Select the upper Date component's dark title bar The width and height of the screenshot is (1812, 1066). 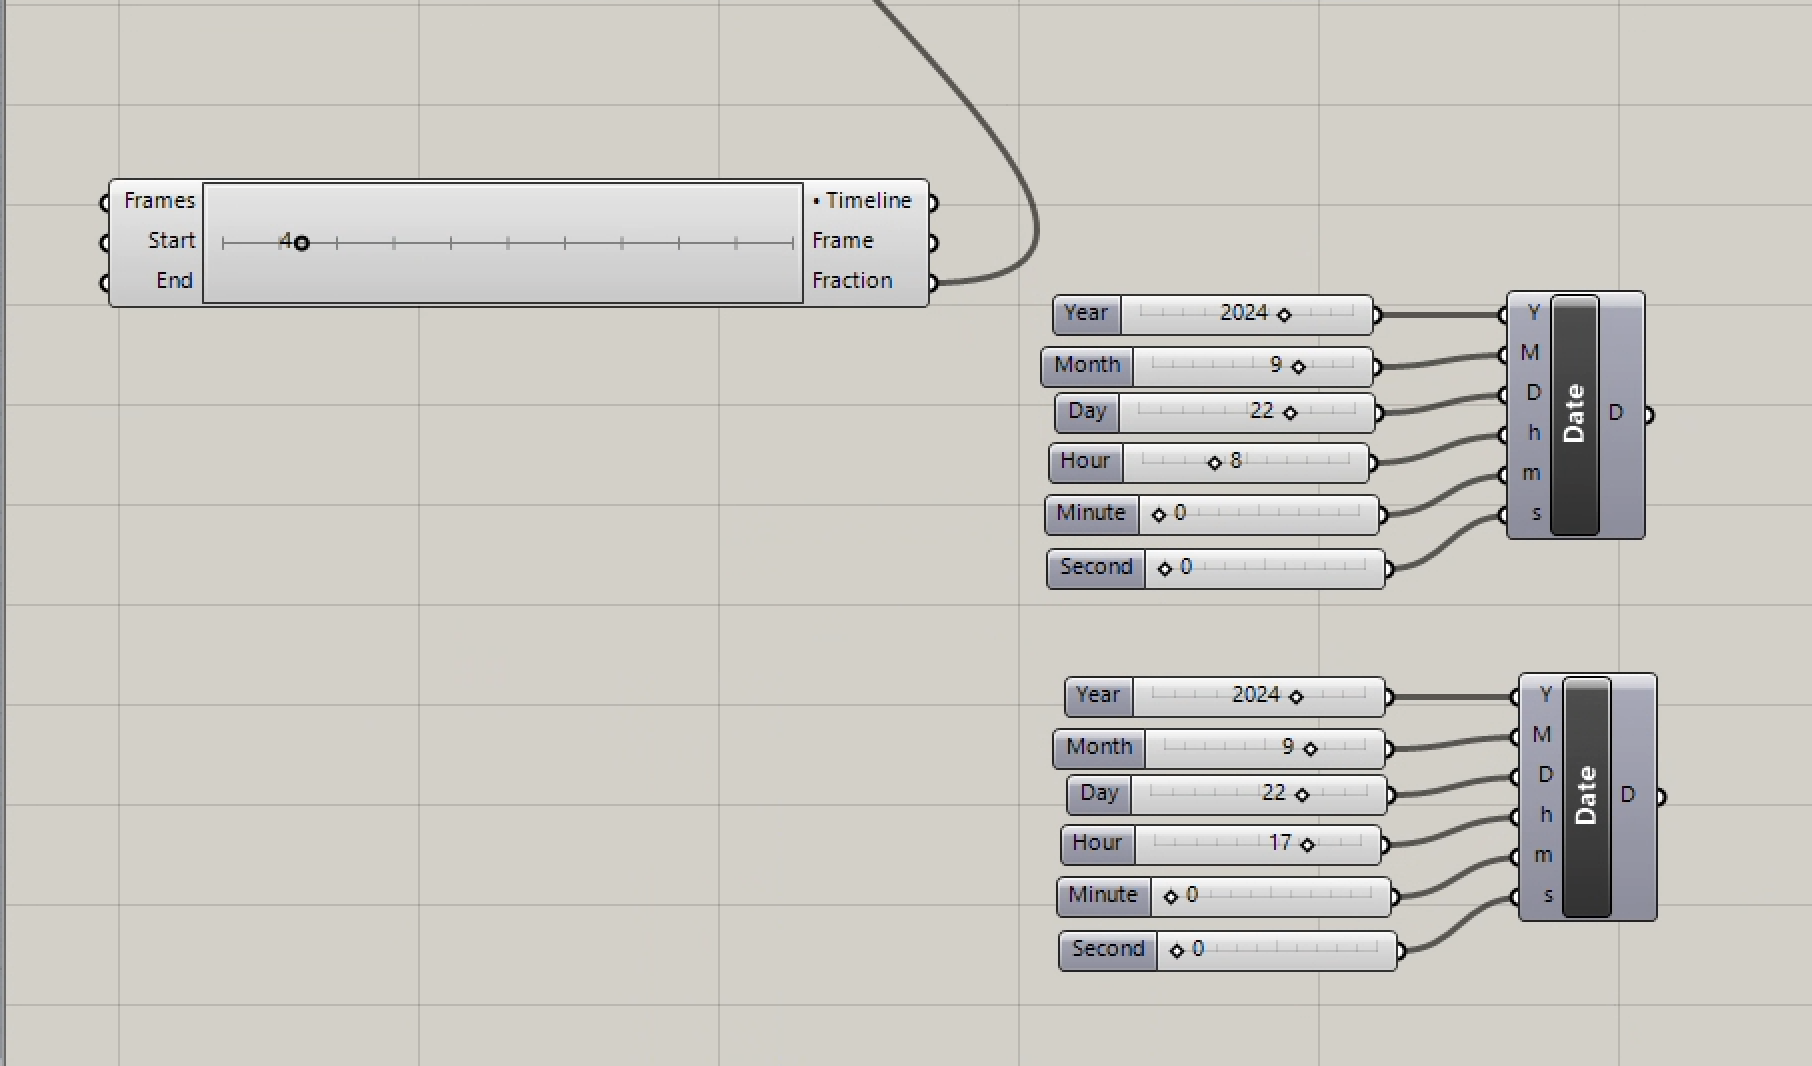(x=1574, y=415)
